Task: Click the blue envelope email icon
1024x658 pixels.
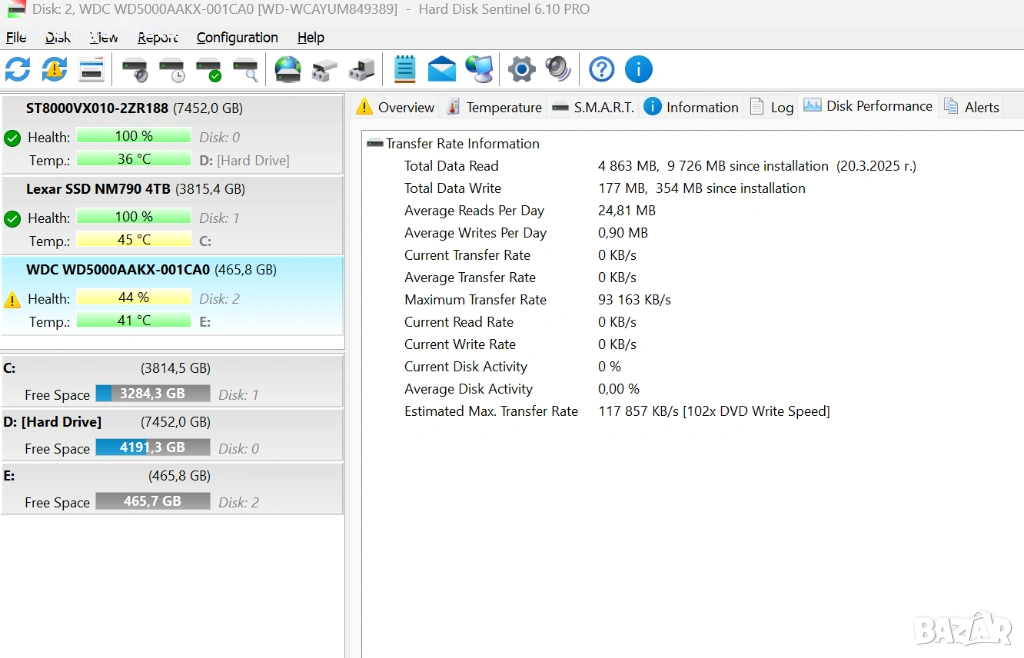Action: (441, 69)
